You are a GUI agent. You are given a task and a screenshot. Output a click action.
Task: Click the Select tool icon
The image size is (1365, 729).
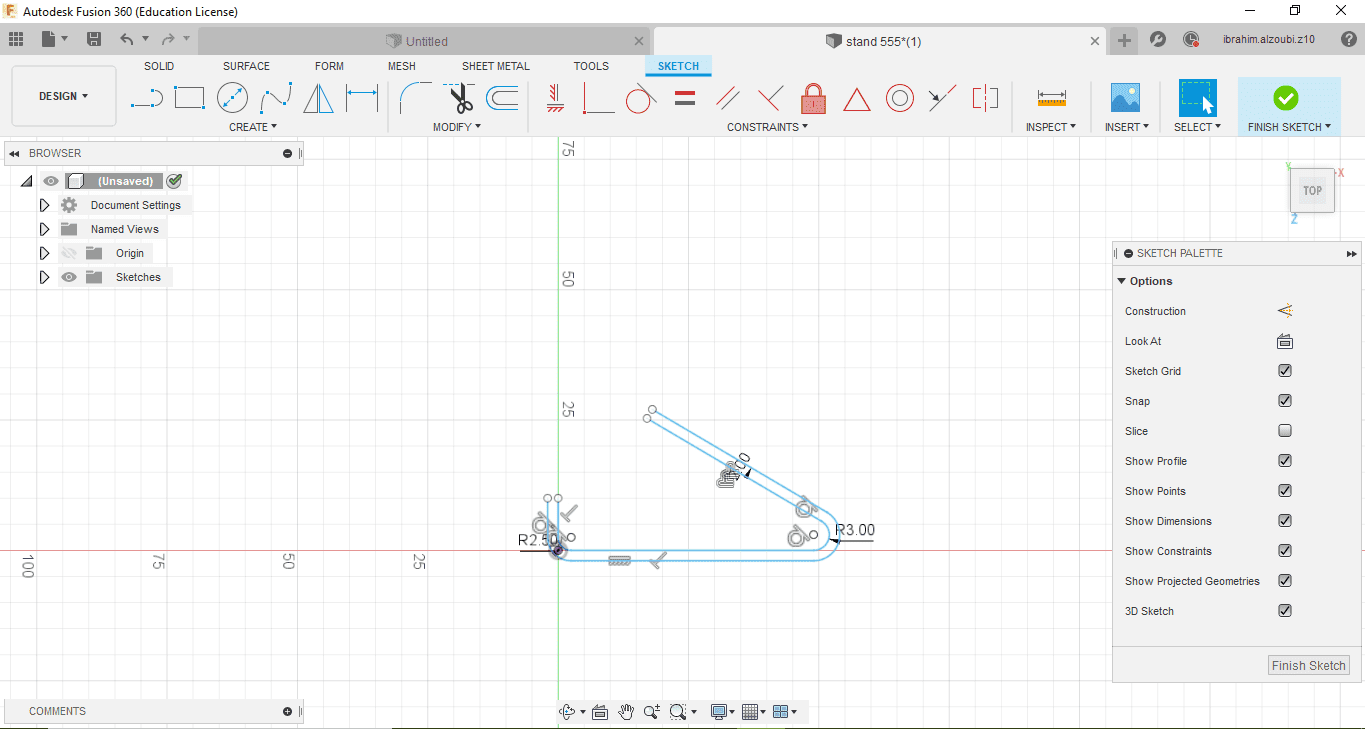click(x=1197, y=98)
